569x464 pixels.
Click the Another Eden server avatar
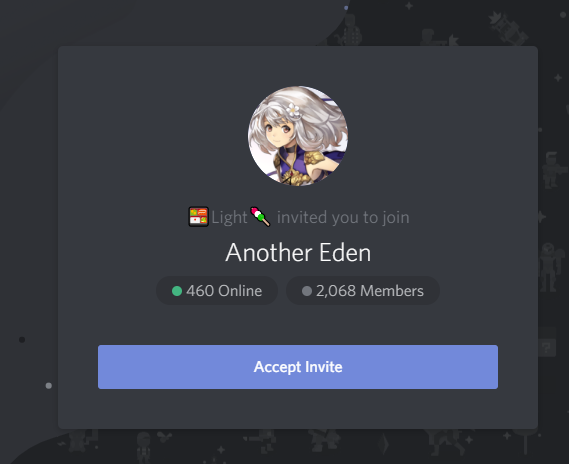tap(298, 136)
